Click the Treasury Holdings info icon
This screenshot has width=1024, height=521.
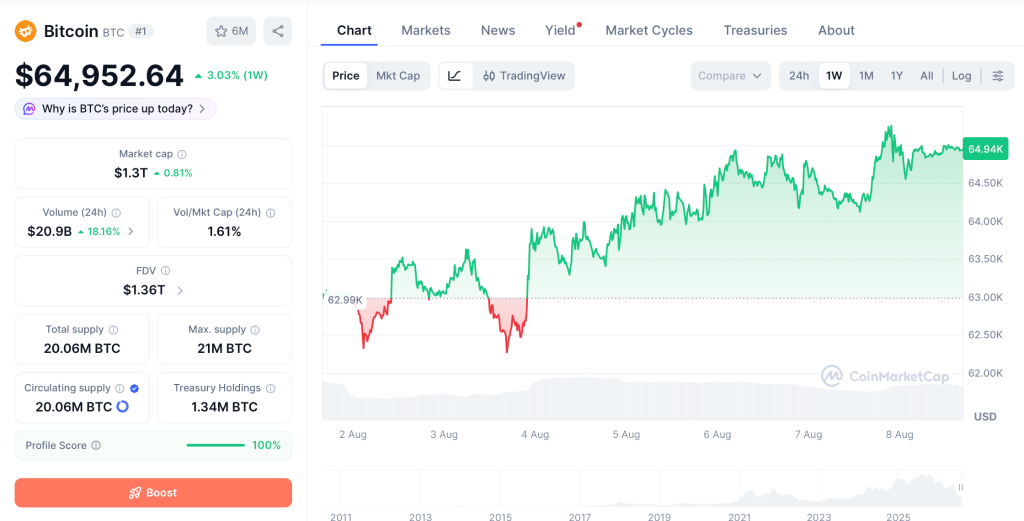point(270,388)
